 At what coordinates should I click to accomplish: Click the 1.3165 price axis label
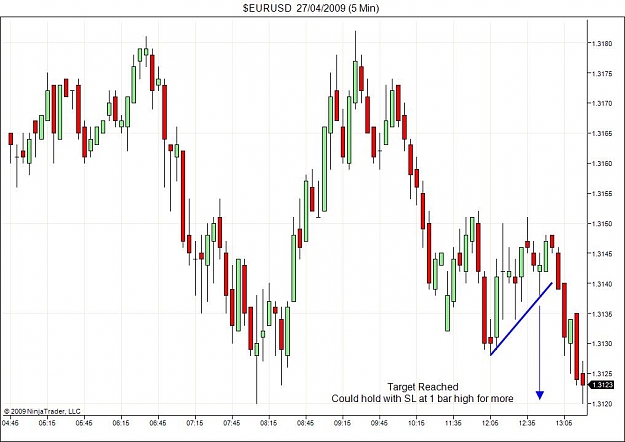click(x=601, y=134)
